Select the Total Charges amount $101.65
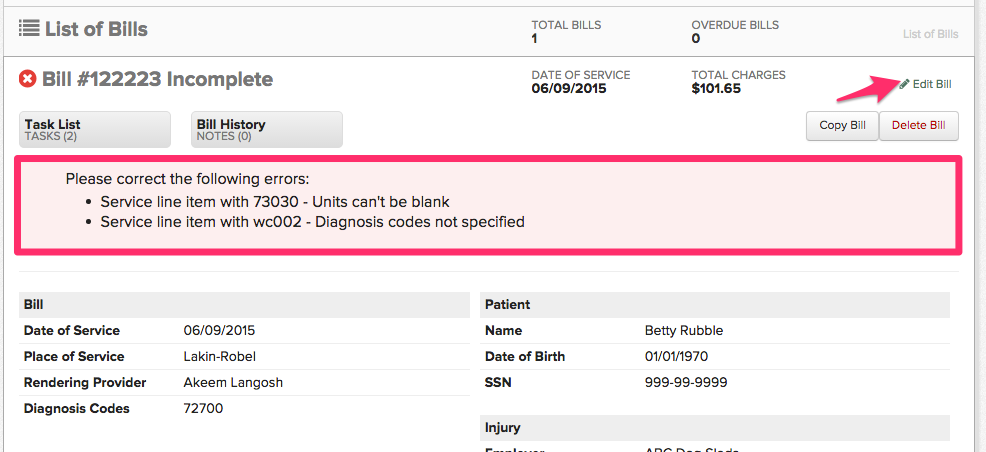 (716, 89)
